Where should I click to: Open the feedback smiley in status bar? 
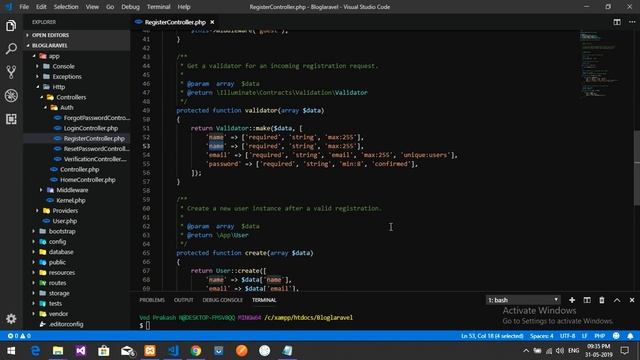click(x=616, y=336)
